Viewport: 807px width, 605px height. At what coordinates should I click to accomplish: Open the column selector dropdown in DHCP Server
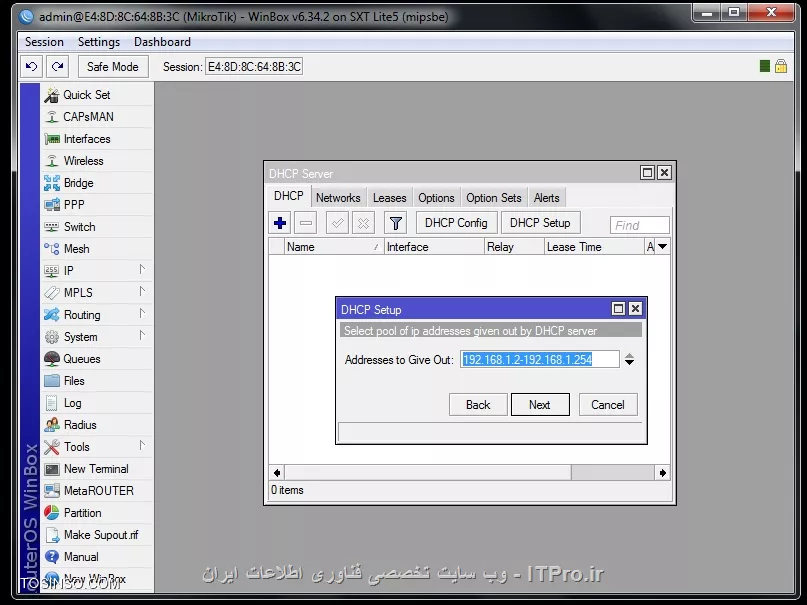(x=663, y=247)
